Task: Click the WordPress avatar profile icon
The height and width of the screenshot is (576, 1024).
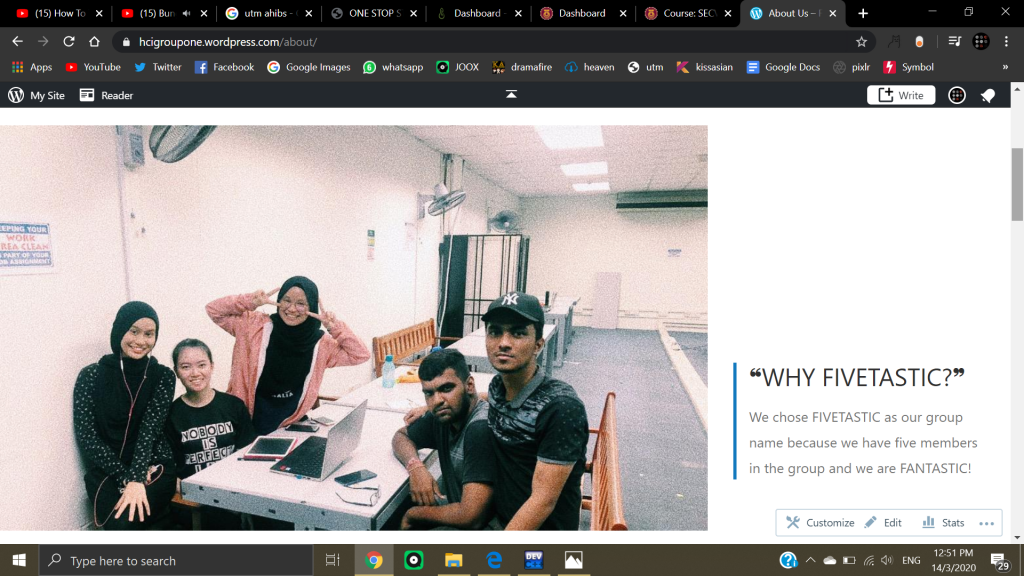Action: coord(957,95)
